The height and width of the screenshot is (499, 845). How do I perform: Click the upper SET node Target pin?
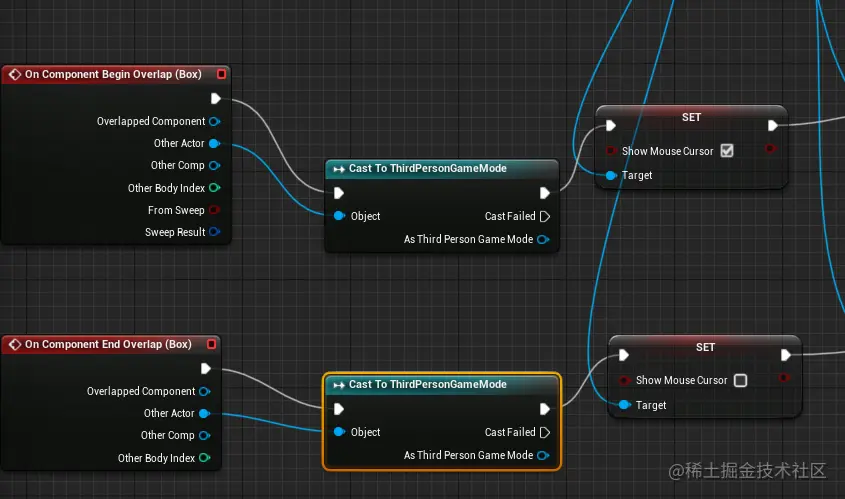[611, 175]
